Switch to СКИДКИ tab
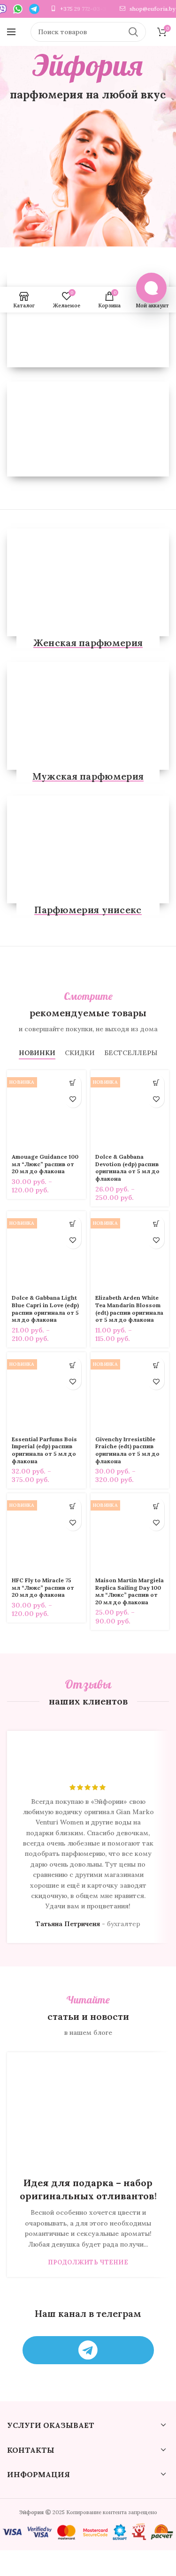This screenshot has height=2576, width=176. pos(80,1052)
